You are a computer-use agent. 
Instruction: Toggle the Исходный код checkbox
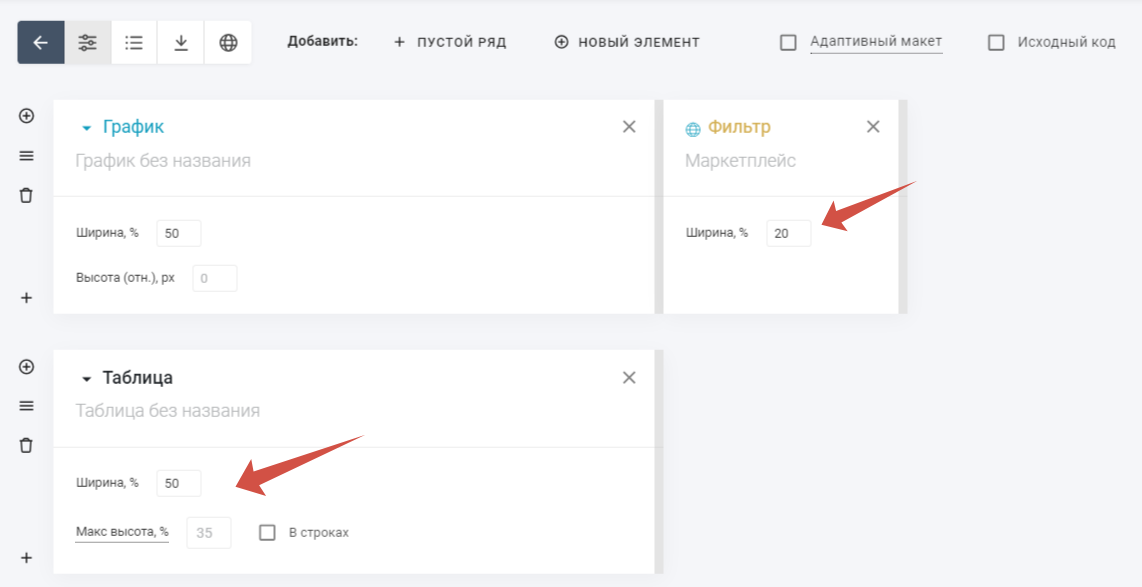click(996, 42)
